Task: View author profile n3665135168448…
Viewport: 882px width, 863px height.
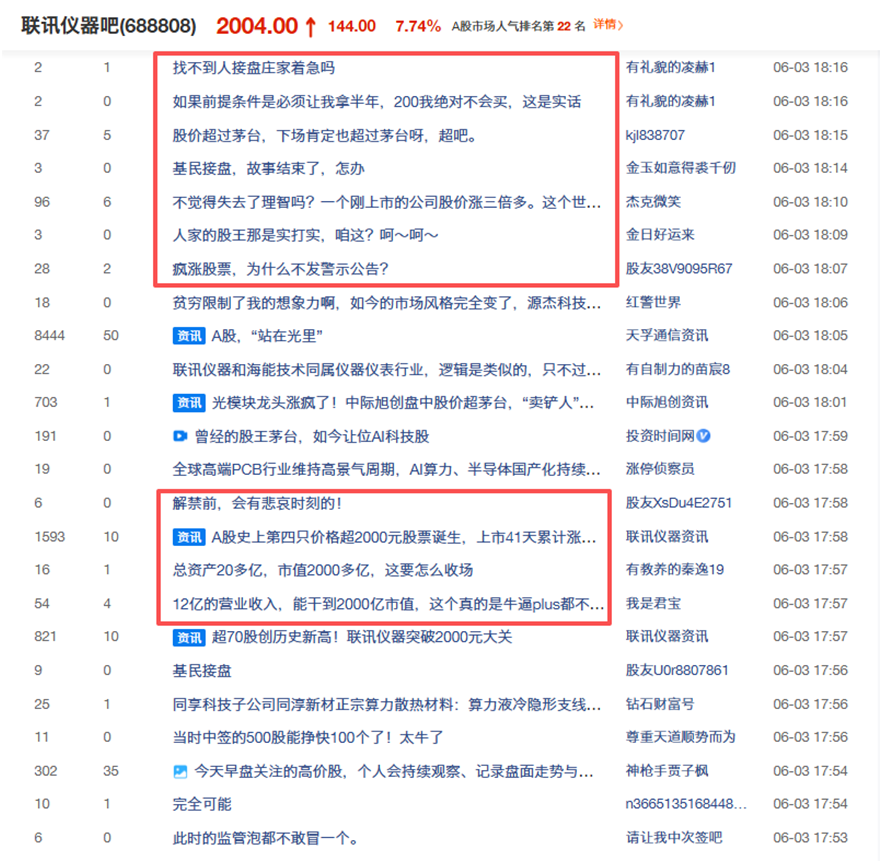Action: [686, 804]
